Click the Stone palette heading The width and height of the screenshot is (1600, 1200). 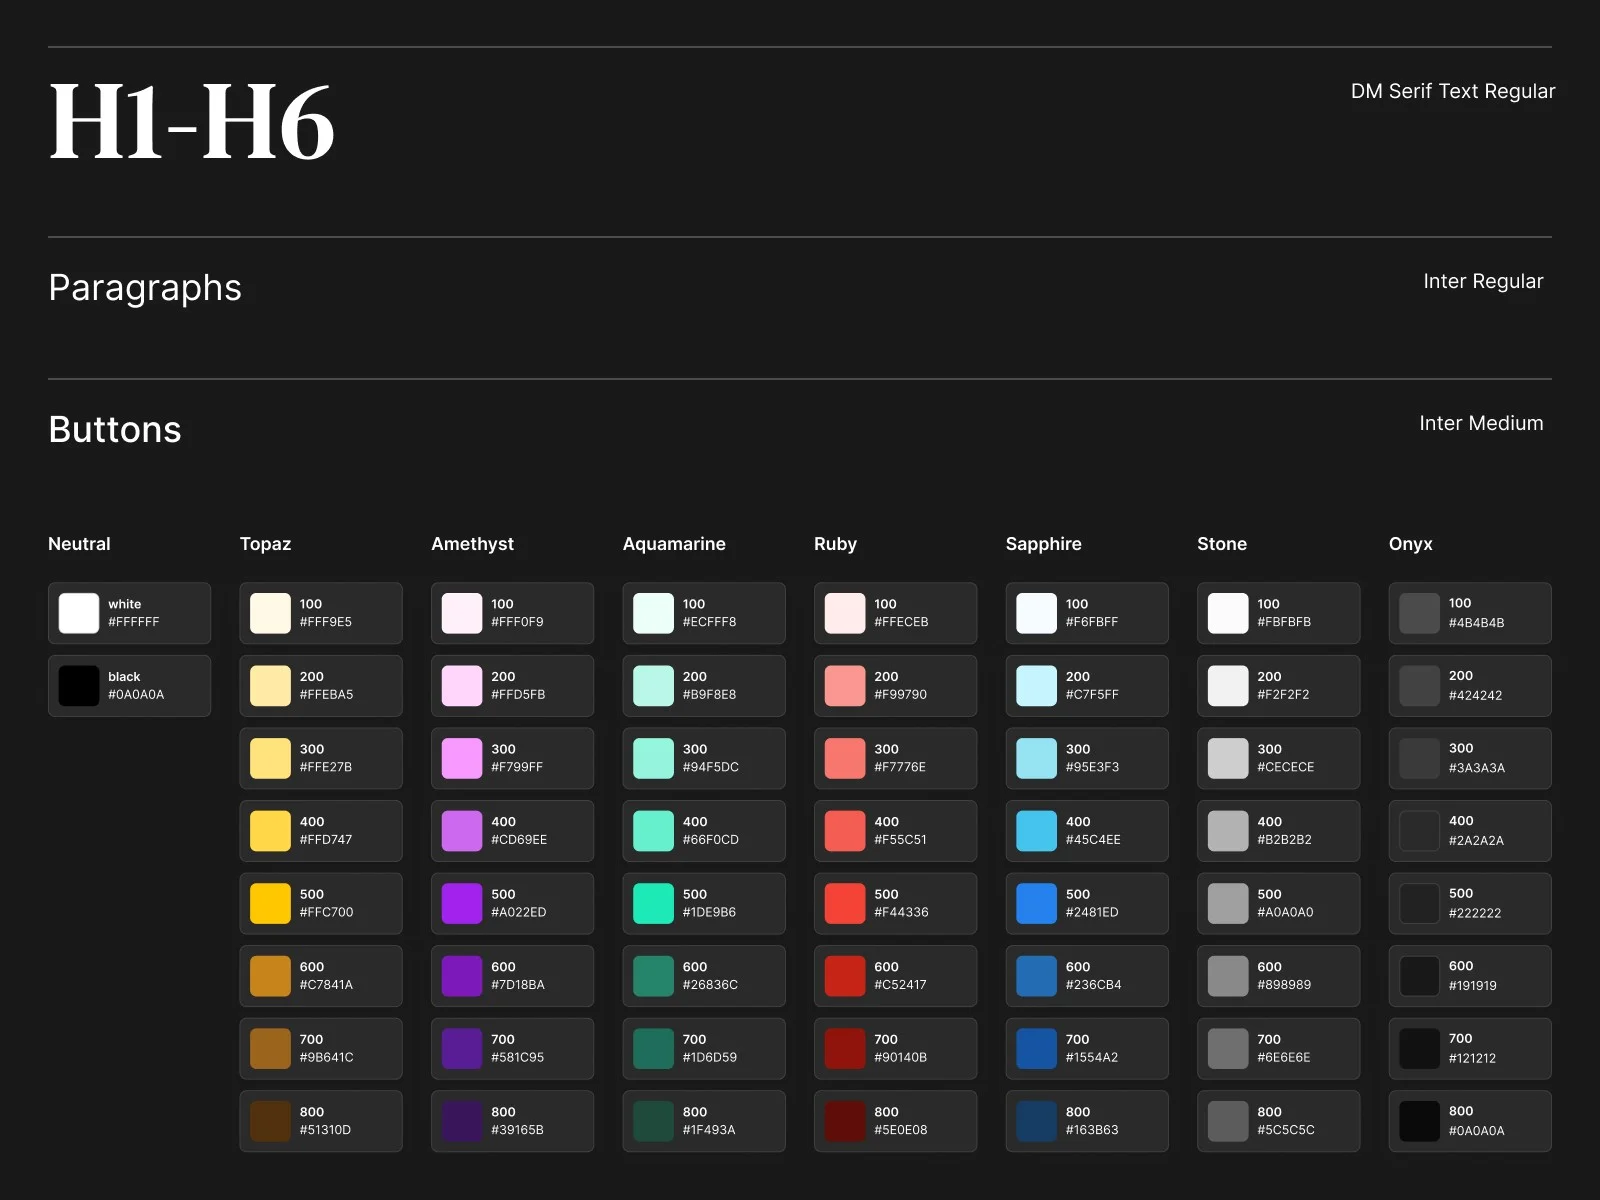(x=1222, y=544)
